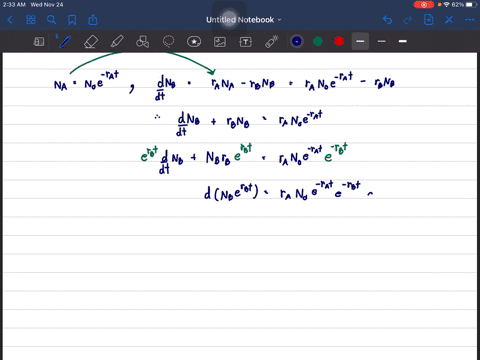Select the selected medium stroke thickness

point(360,41)
